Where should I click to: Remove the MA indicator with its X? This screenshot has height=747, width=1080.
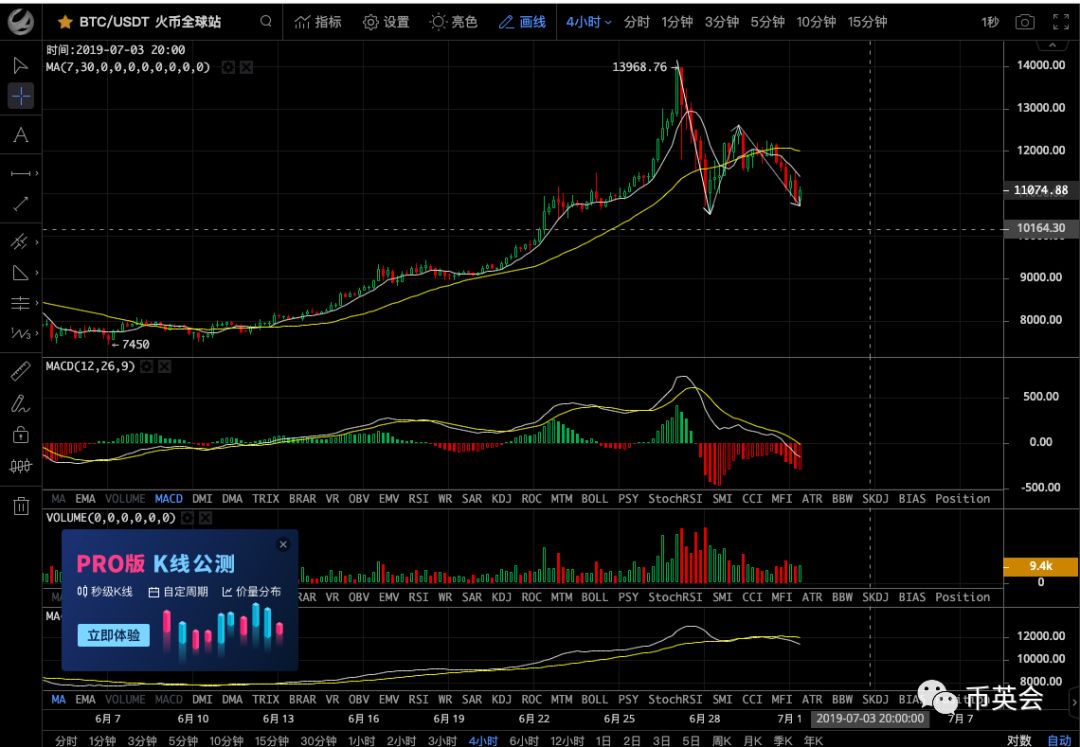pos(246,67)
